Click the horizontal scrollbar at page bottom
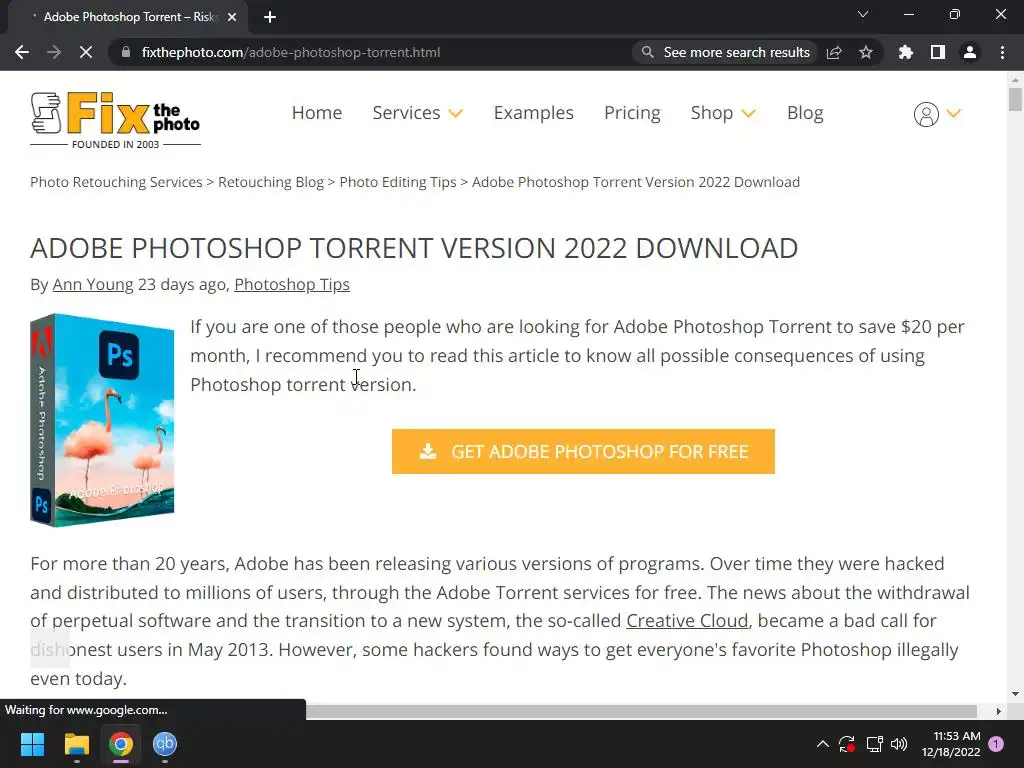This screenshot has height=768, width=1024. 641,711
